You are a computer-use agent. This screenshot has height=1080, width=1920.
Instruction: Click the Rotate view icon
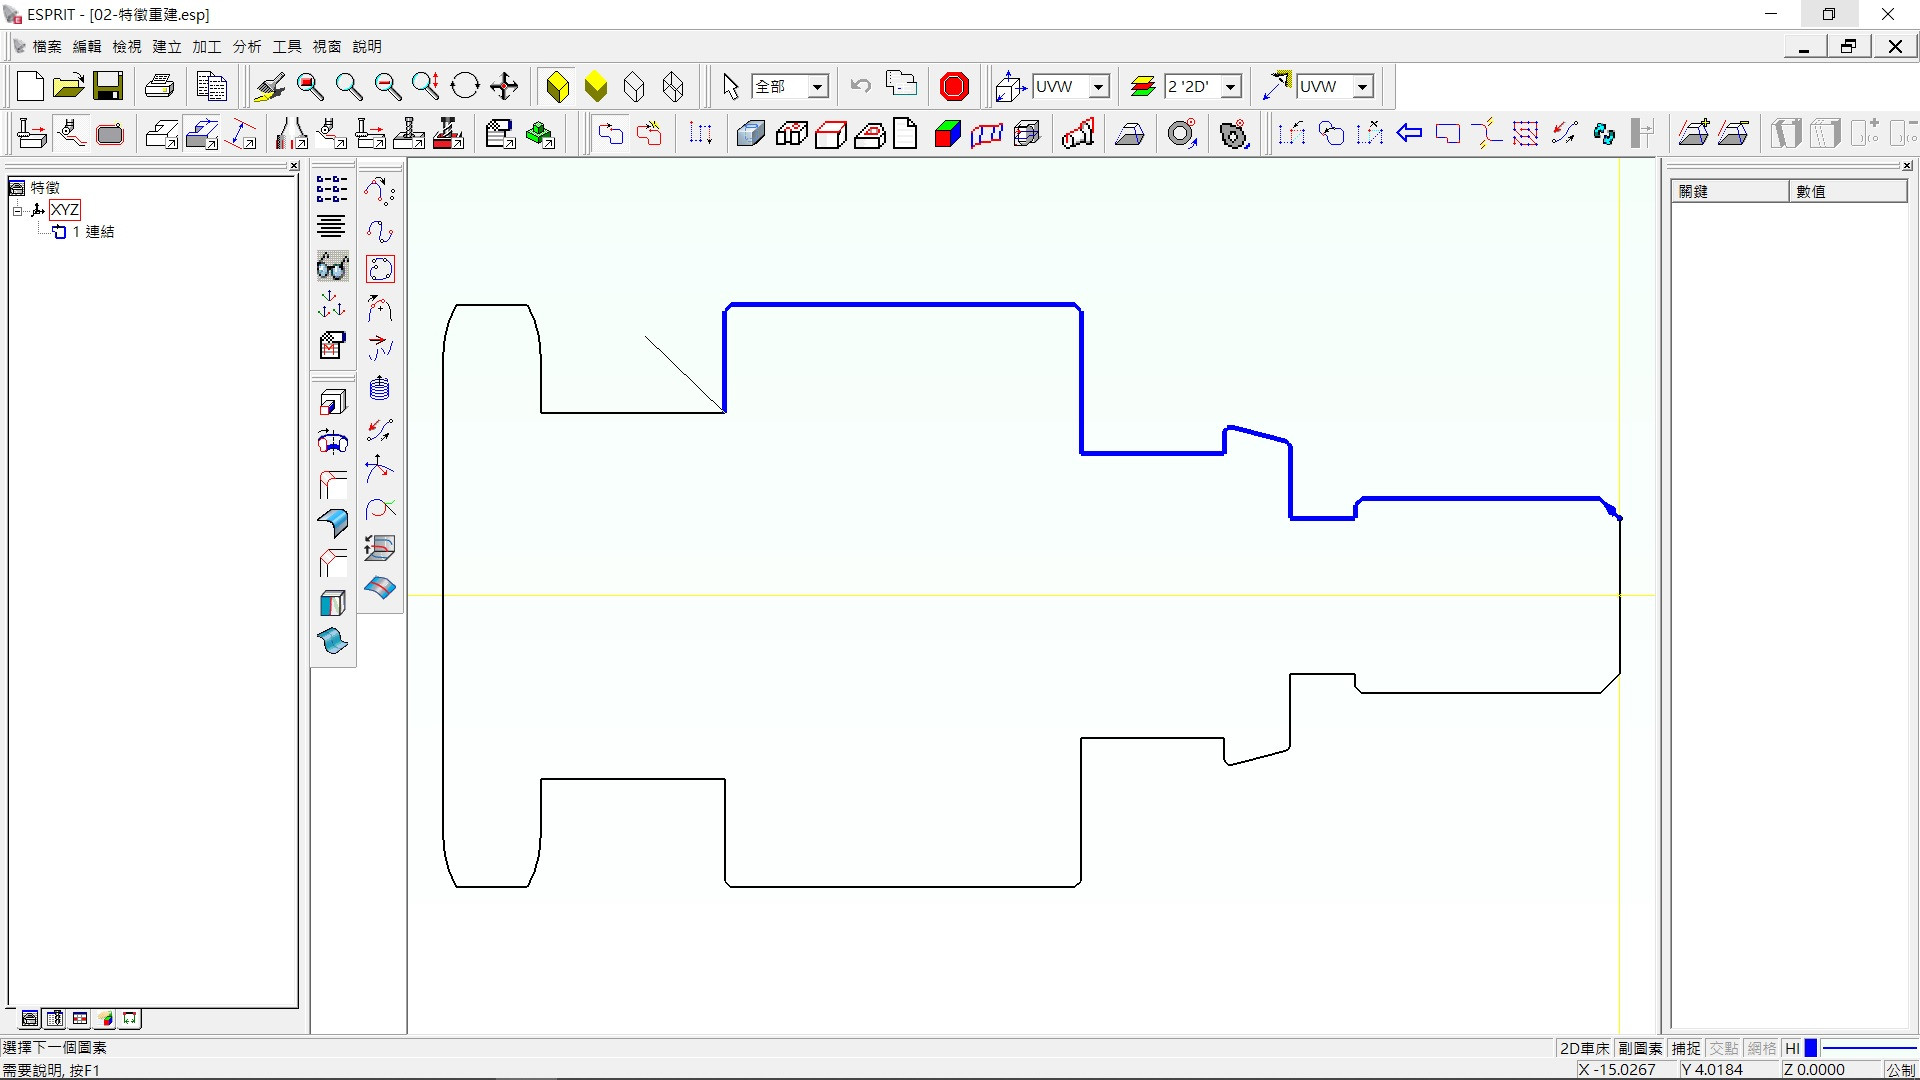point(465,87)
